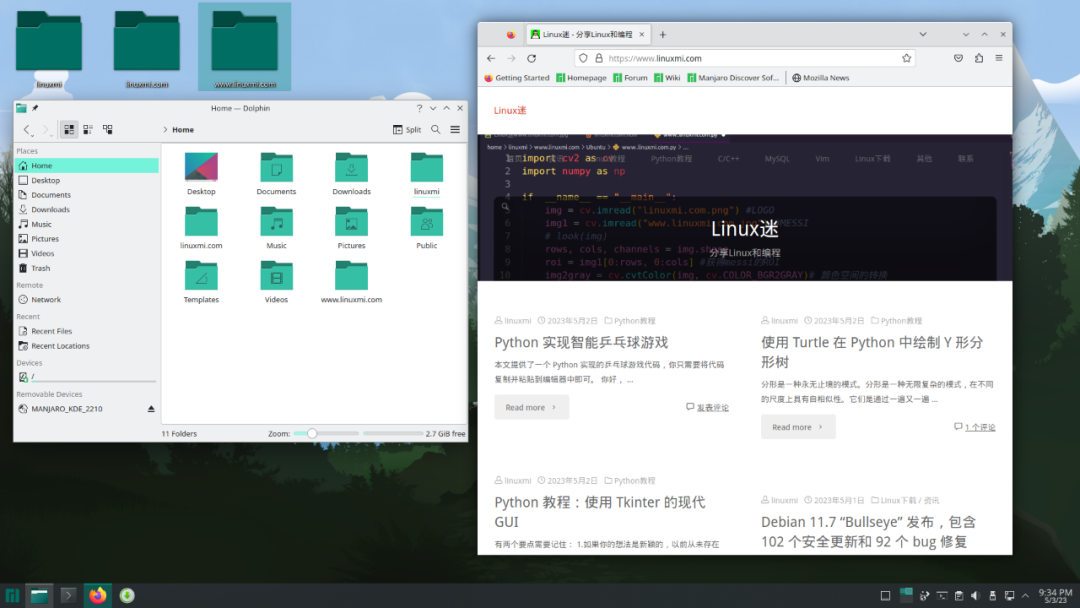Select Desktop in Places panel
Image resolution: width=1080 pixels, height=608 pixels.
click(87, 180)
